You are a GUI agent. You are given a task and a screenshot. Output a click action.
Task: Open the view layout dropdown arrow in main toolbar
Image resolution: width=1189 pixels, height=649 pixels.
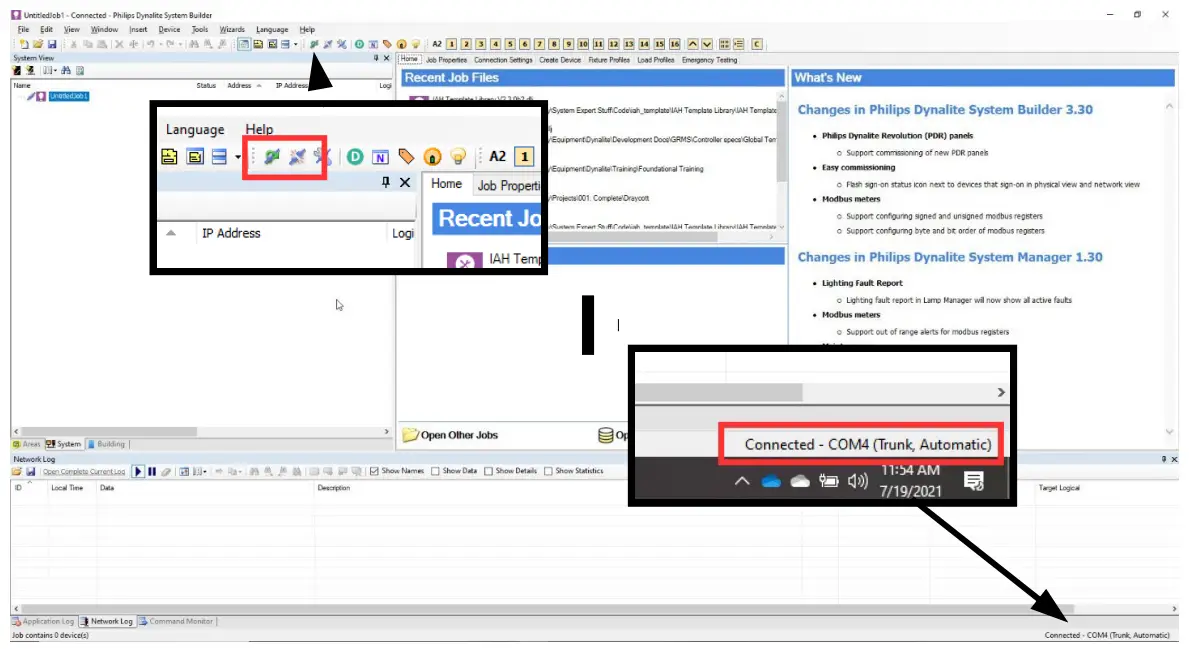coord(296,45)
